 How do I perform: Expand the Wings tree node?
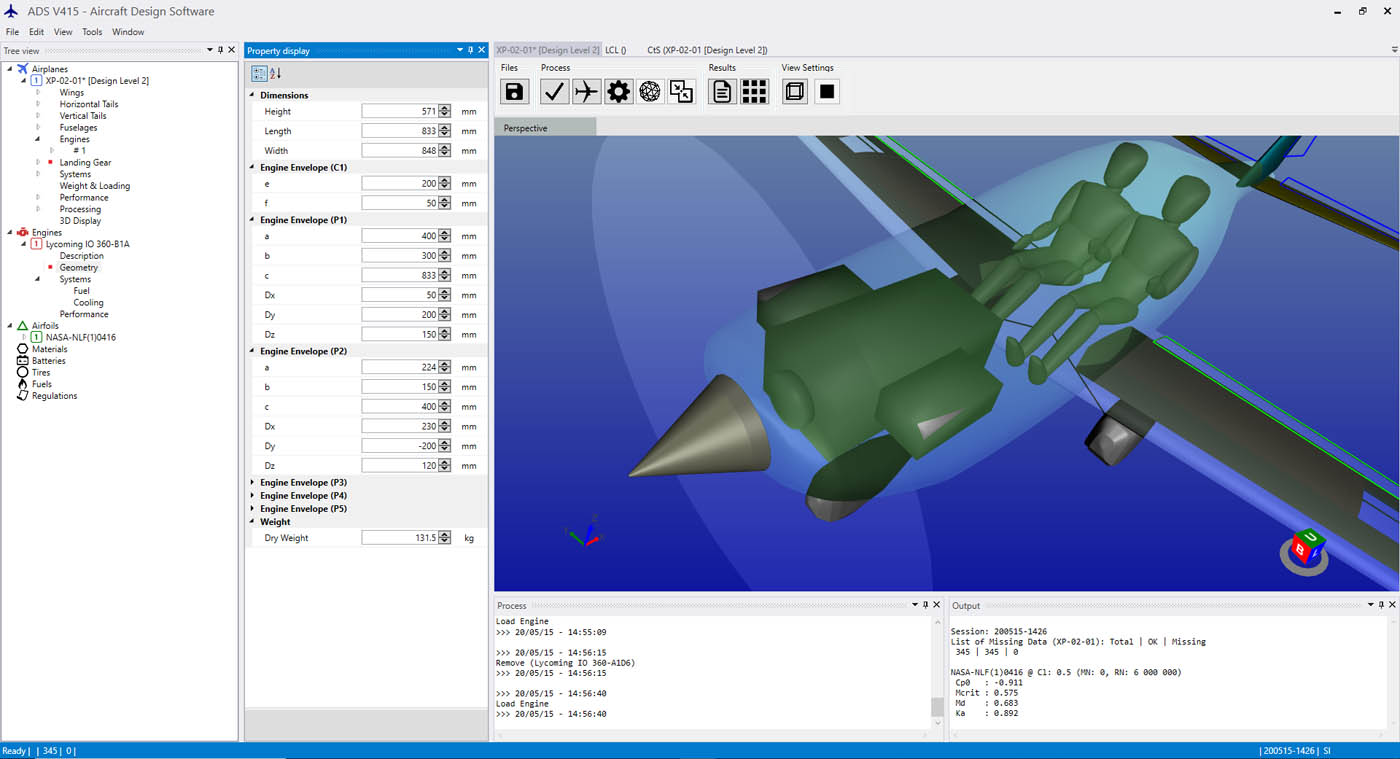(x=38, y=93)
